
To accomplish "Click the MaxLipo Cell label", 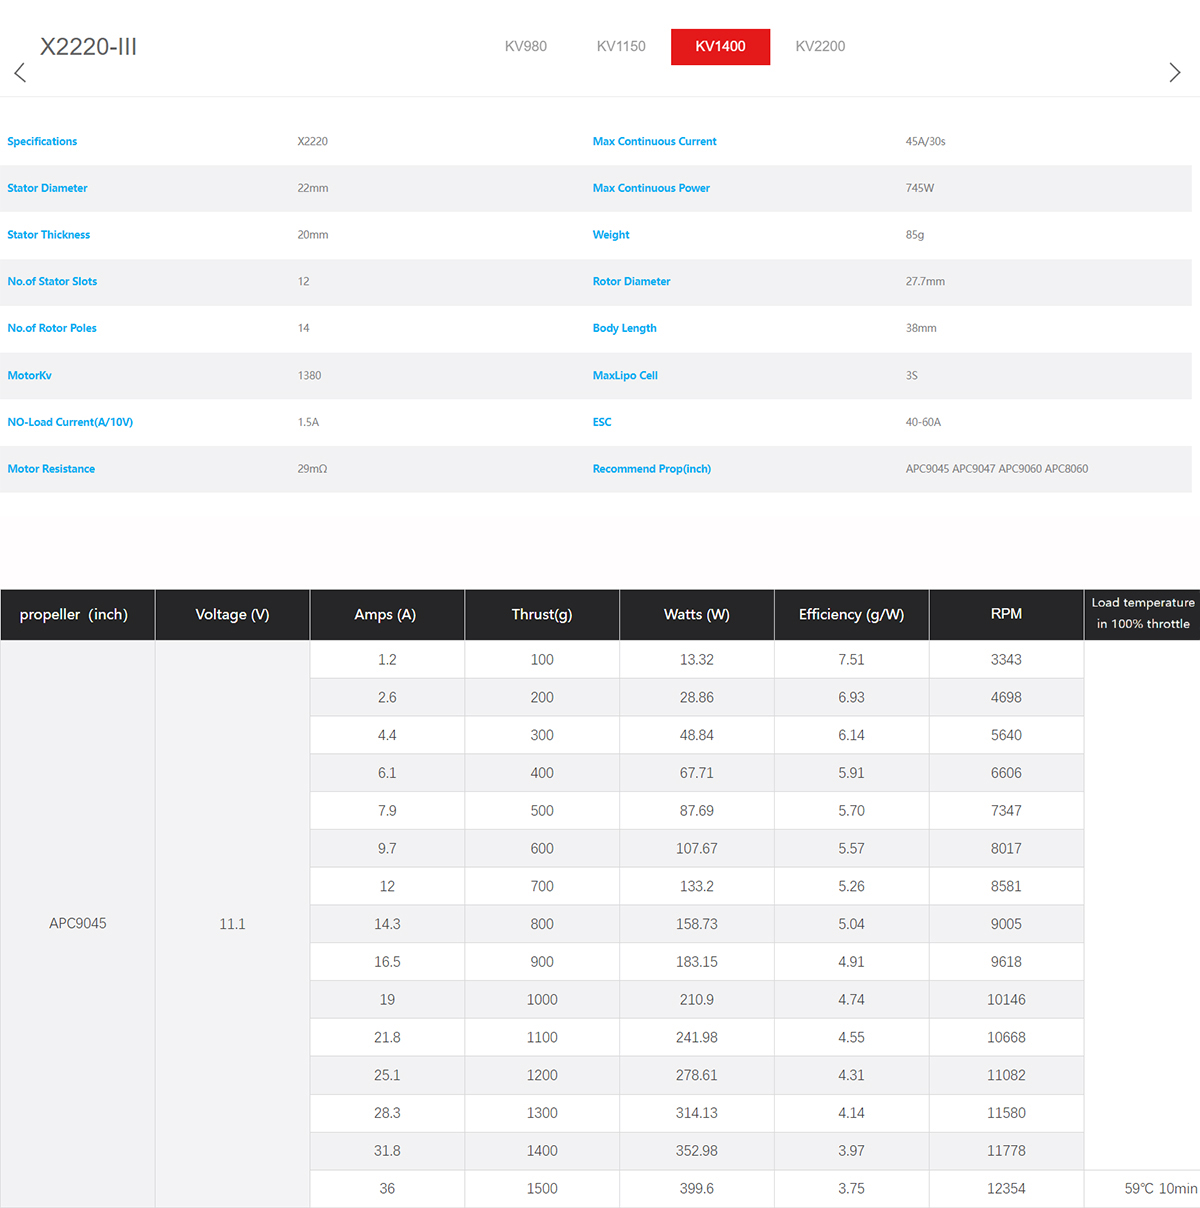I will (x=625, y=376).
